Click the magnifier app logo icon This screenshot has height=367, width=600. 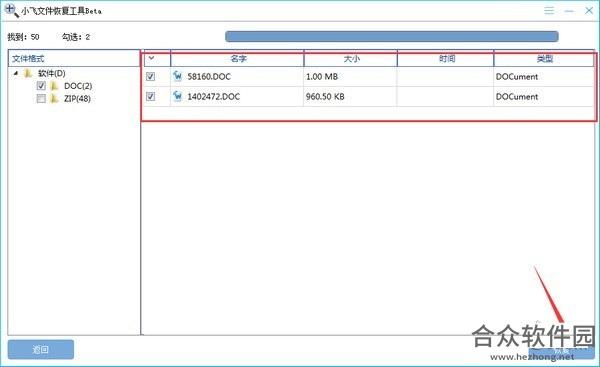tap(11, 10)
